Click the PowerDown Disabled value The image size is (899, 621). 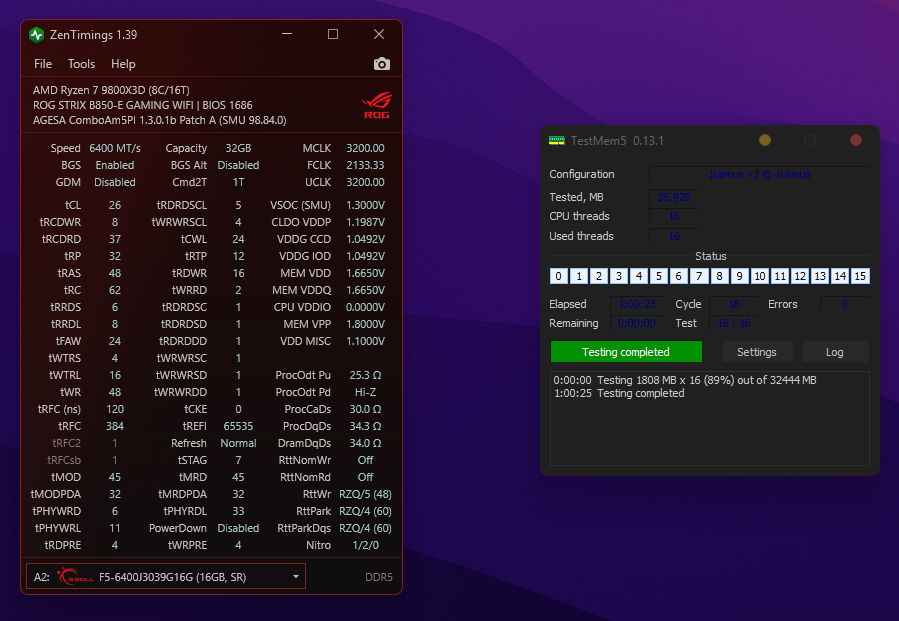coord(238,528)
